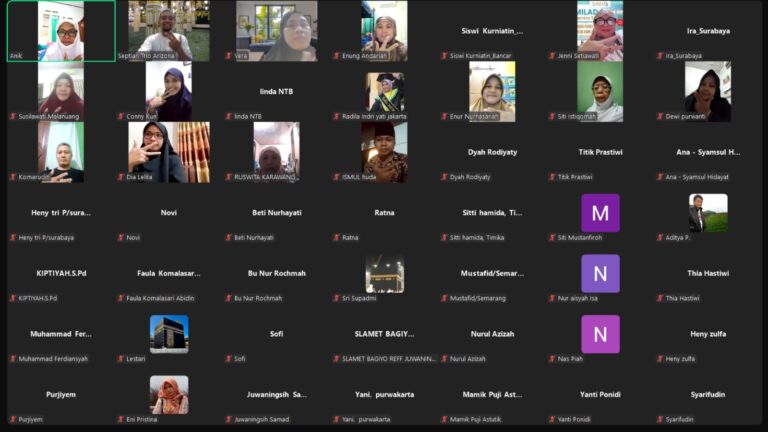Click large 'Juwaningsih Sa...' name text
Viewport: 768px width, 432px height.
277,394
